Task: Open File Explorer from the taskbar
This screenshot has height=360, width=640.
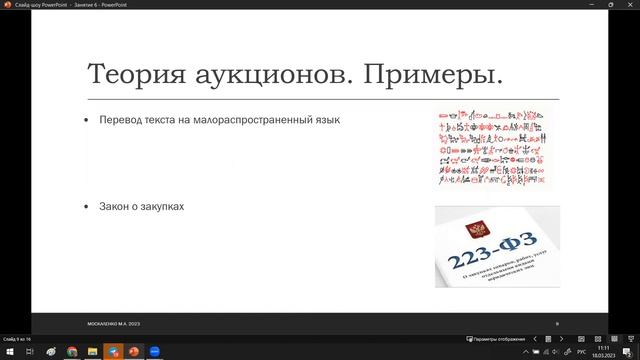Action: (x=93, y=351)
